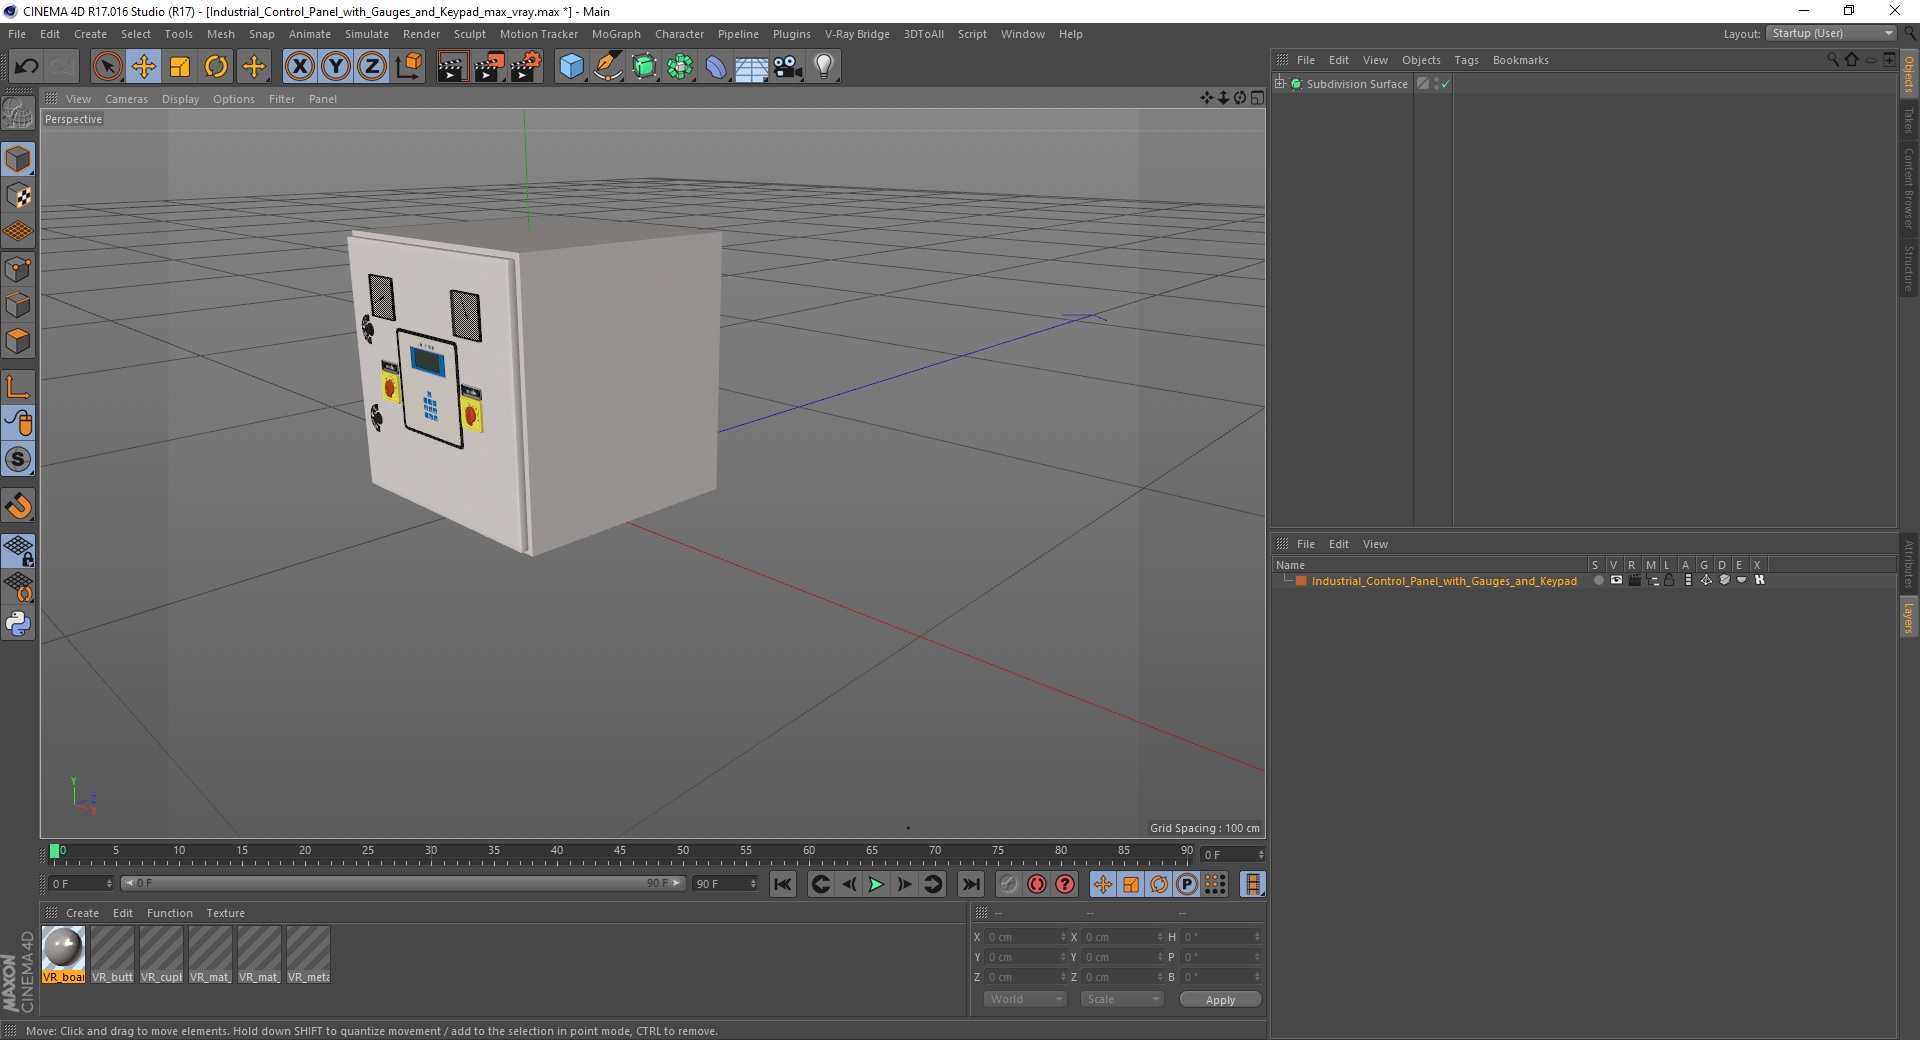Open the MoGraph menu
Image resolution: width=1920 pixels, height=1040 pixels.
[616, 34]
